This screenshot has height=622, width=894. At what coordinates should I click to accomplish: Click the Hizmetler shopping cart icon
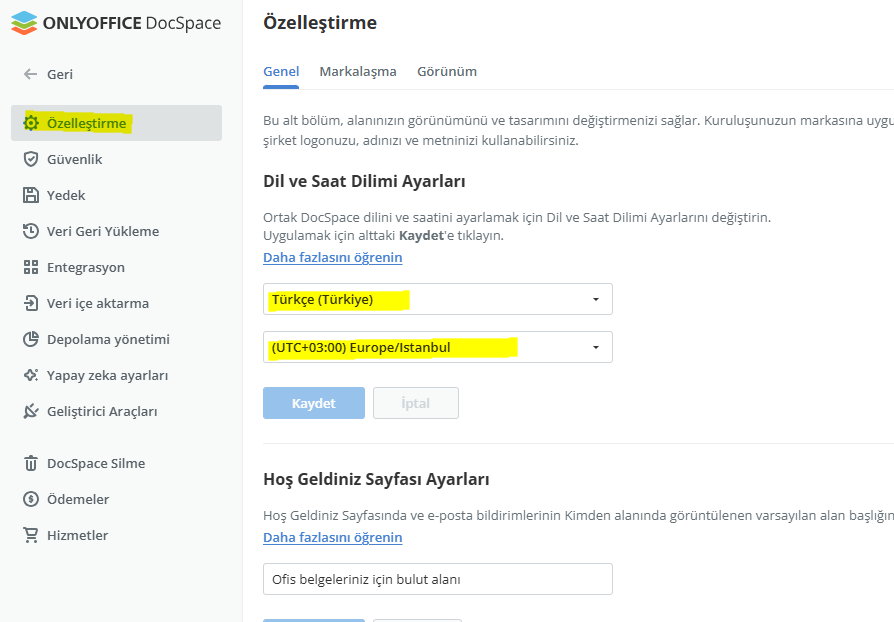31,535
